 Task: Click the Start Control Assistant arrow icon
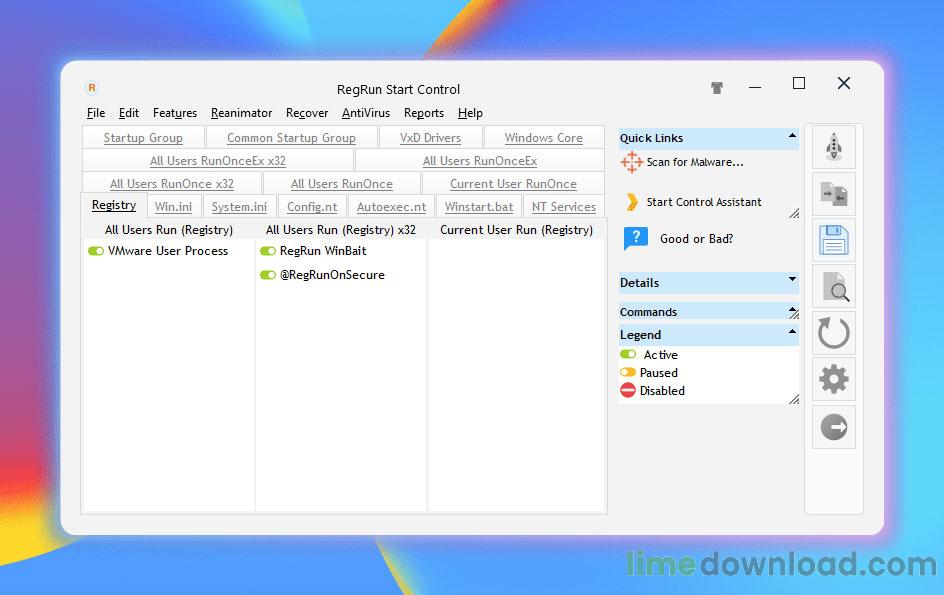[631, 201]
